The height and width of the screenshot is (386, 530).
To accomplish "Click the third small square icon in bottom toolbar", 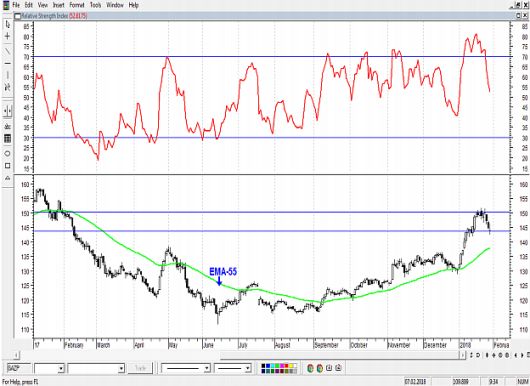I will click(329, 368).
